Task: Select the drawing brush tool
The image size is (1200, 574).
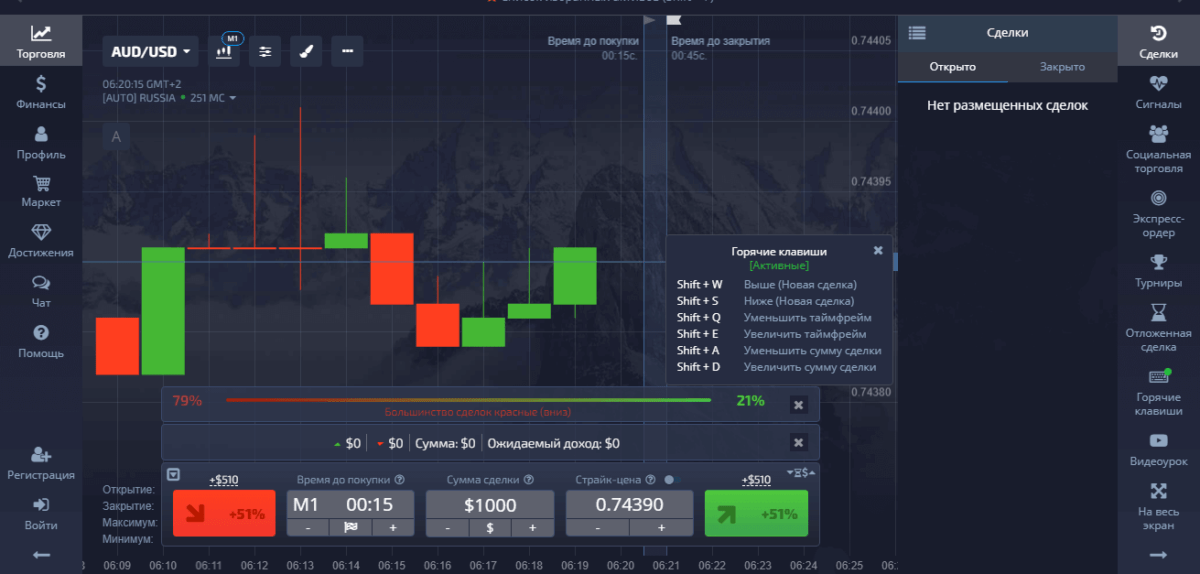Action: pyautogui.click(x=306, y=51)
